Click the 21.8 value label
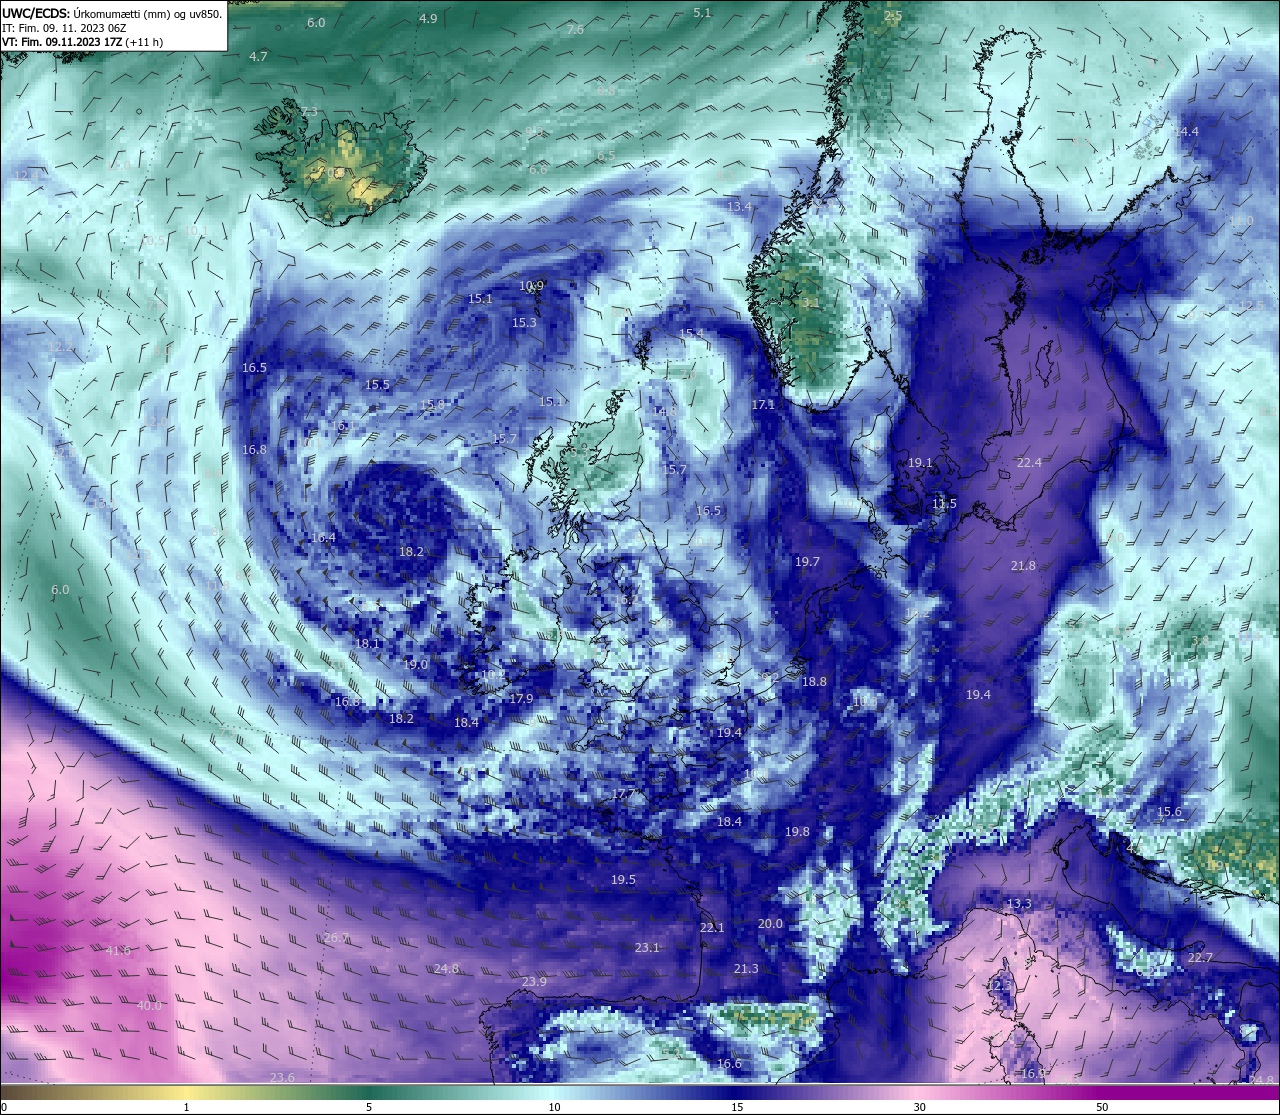Viewport: 1280px width, 1115px height. click(x=1023, y=566)
